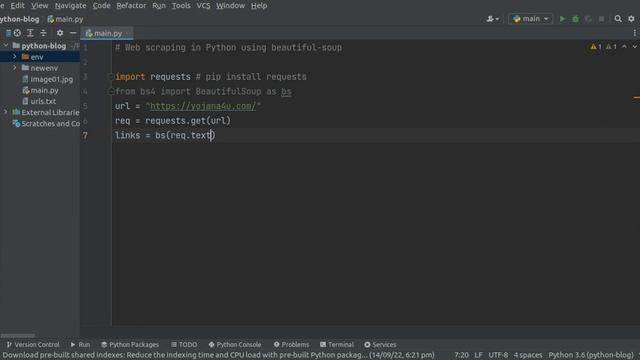This screenshot has height=360, width=640.
Task: Open the TODO tool window
Action: point(184,344)
